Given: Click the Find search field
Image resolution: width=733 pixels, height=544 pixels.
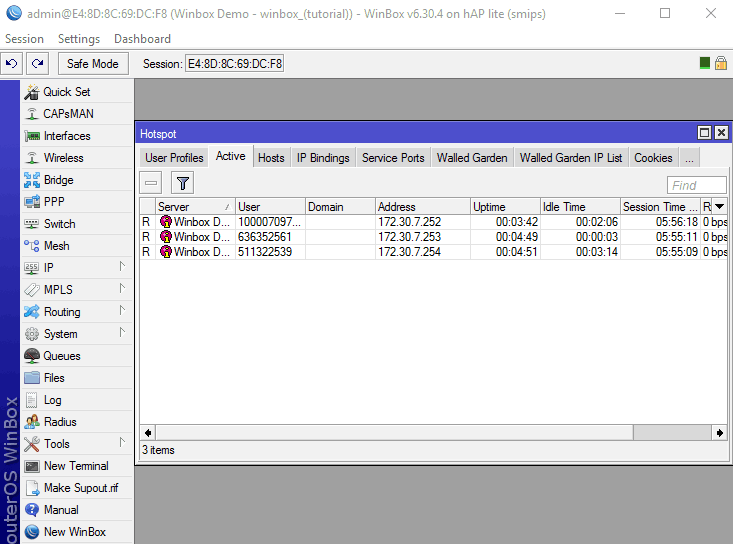Looking at the screenshot, I should coord(697,185).
